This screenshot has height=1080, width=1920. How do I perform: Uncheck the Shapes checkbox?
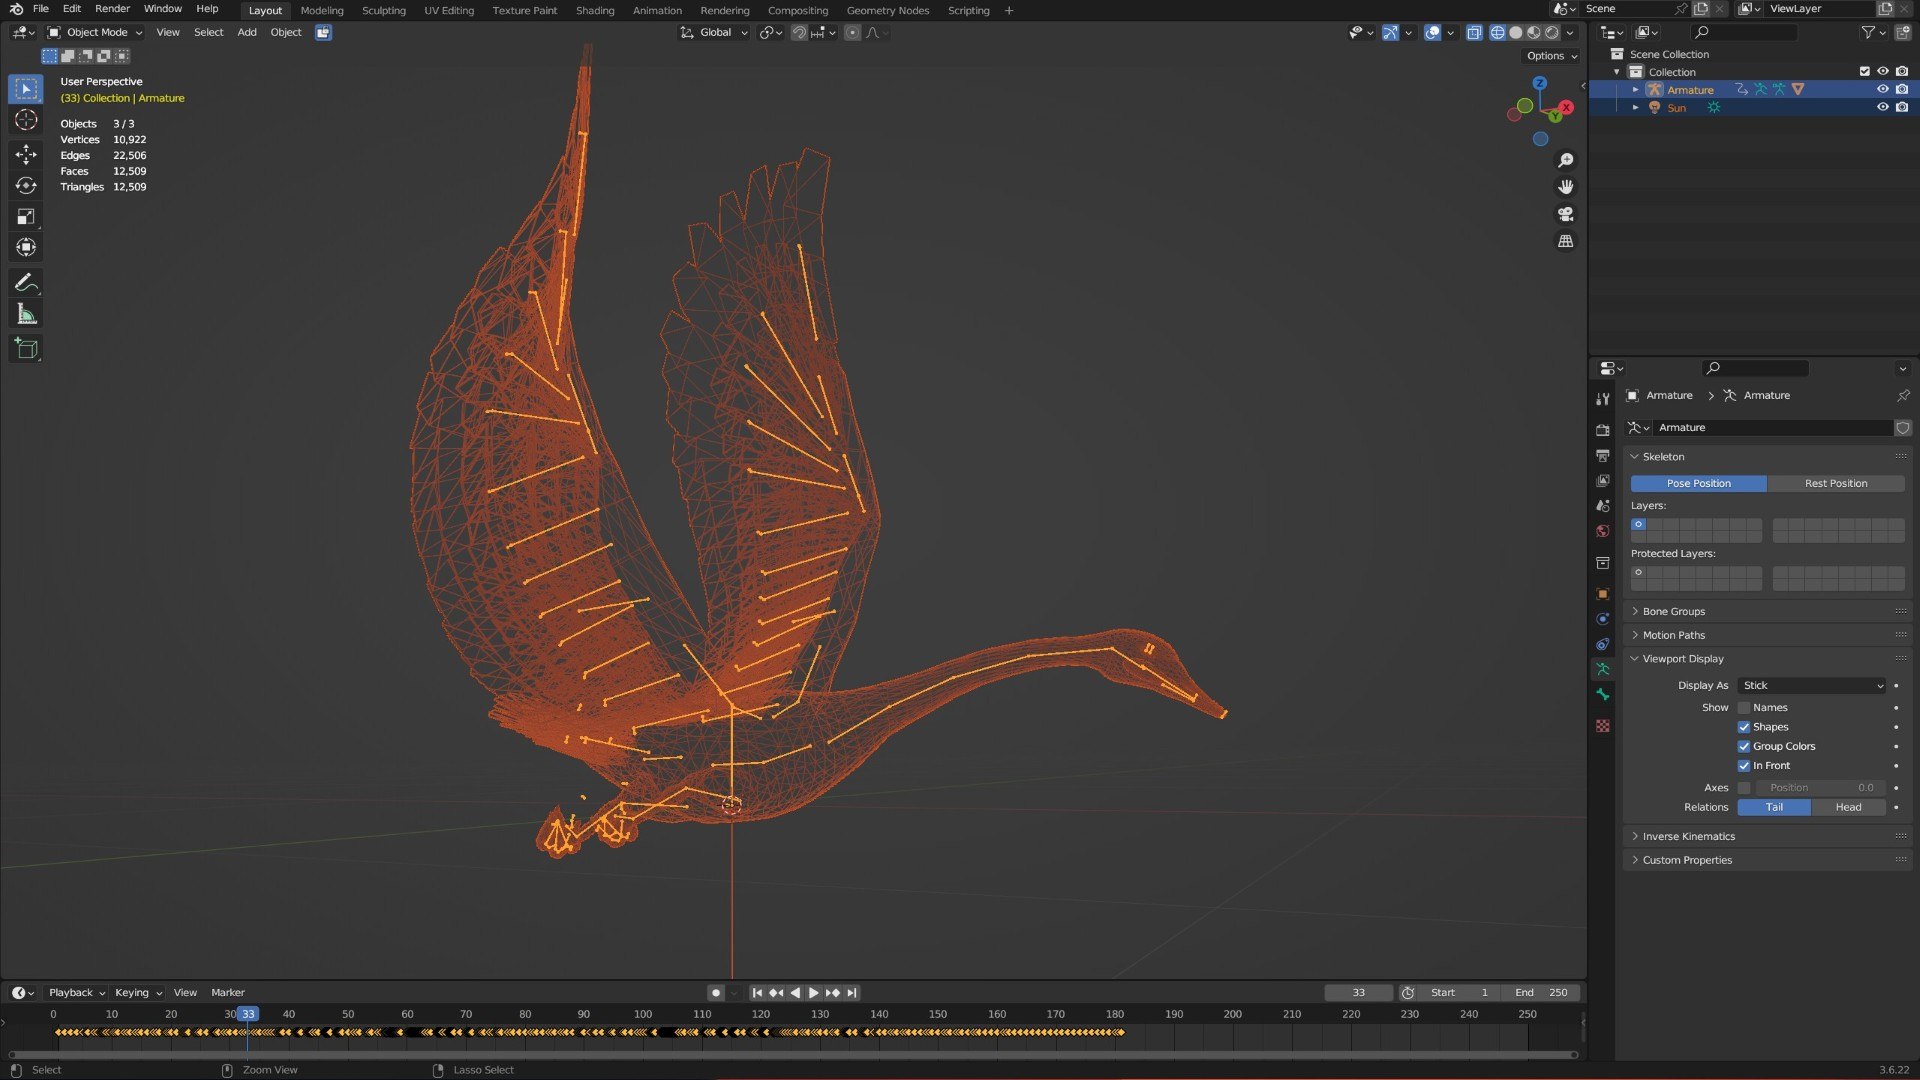point(1744,727)
